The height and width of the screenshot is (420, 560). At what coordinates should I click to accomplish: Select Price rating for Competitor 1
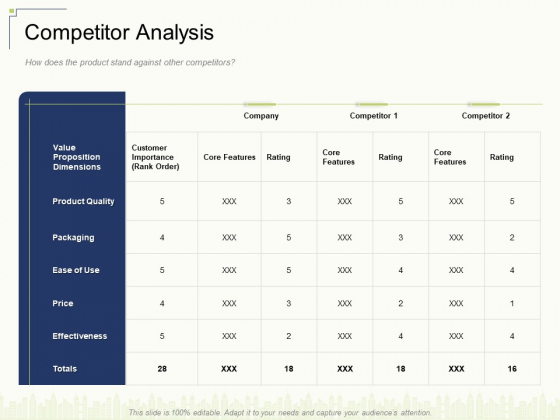coord(401,303)
